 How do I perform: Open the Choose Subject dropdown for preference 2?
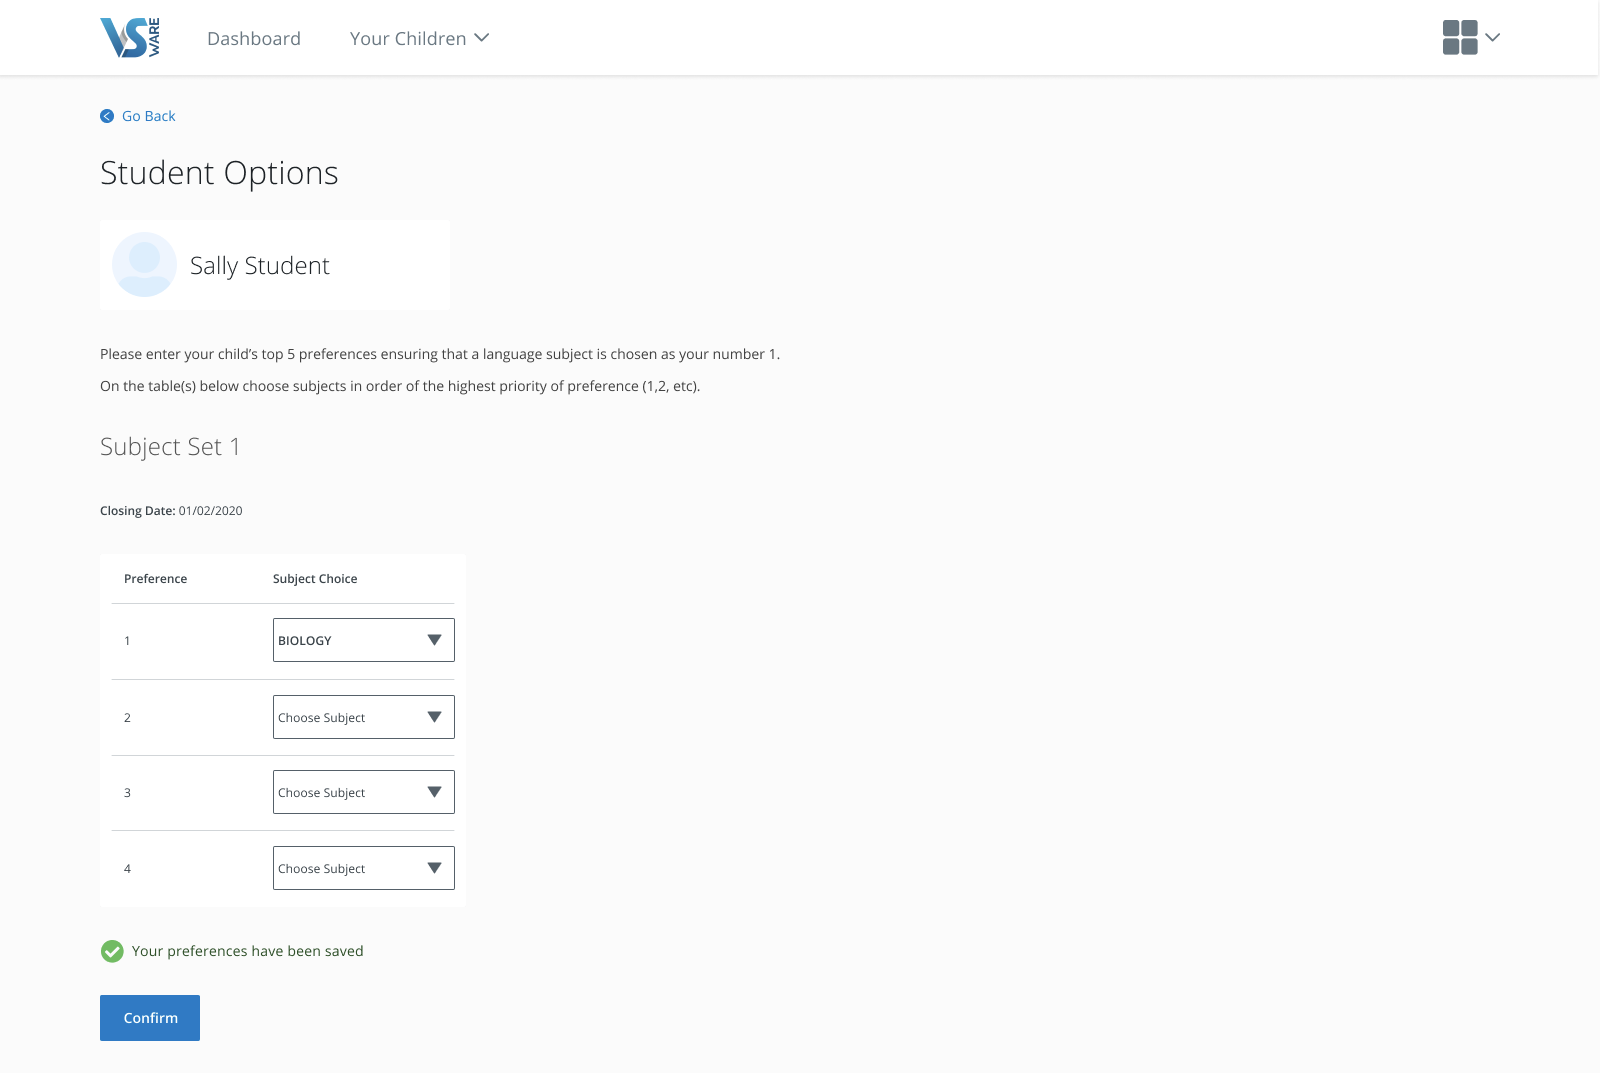pyautogui.click(x=364, y=717)
